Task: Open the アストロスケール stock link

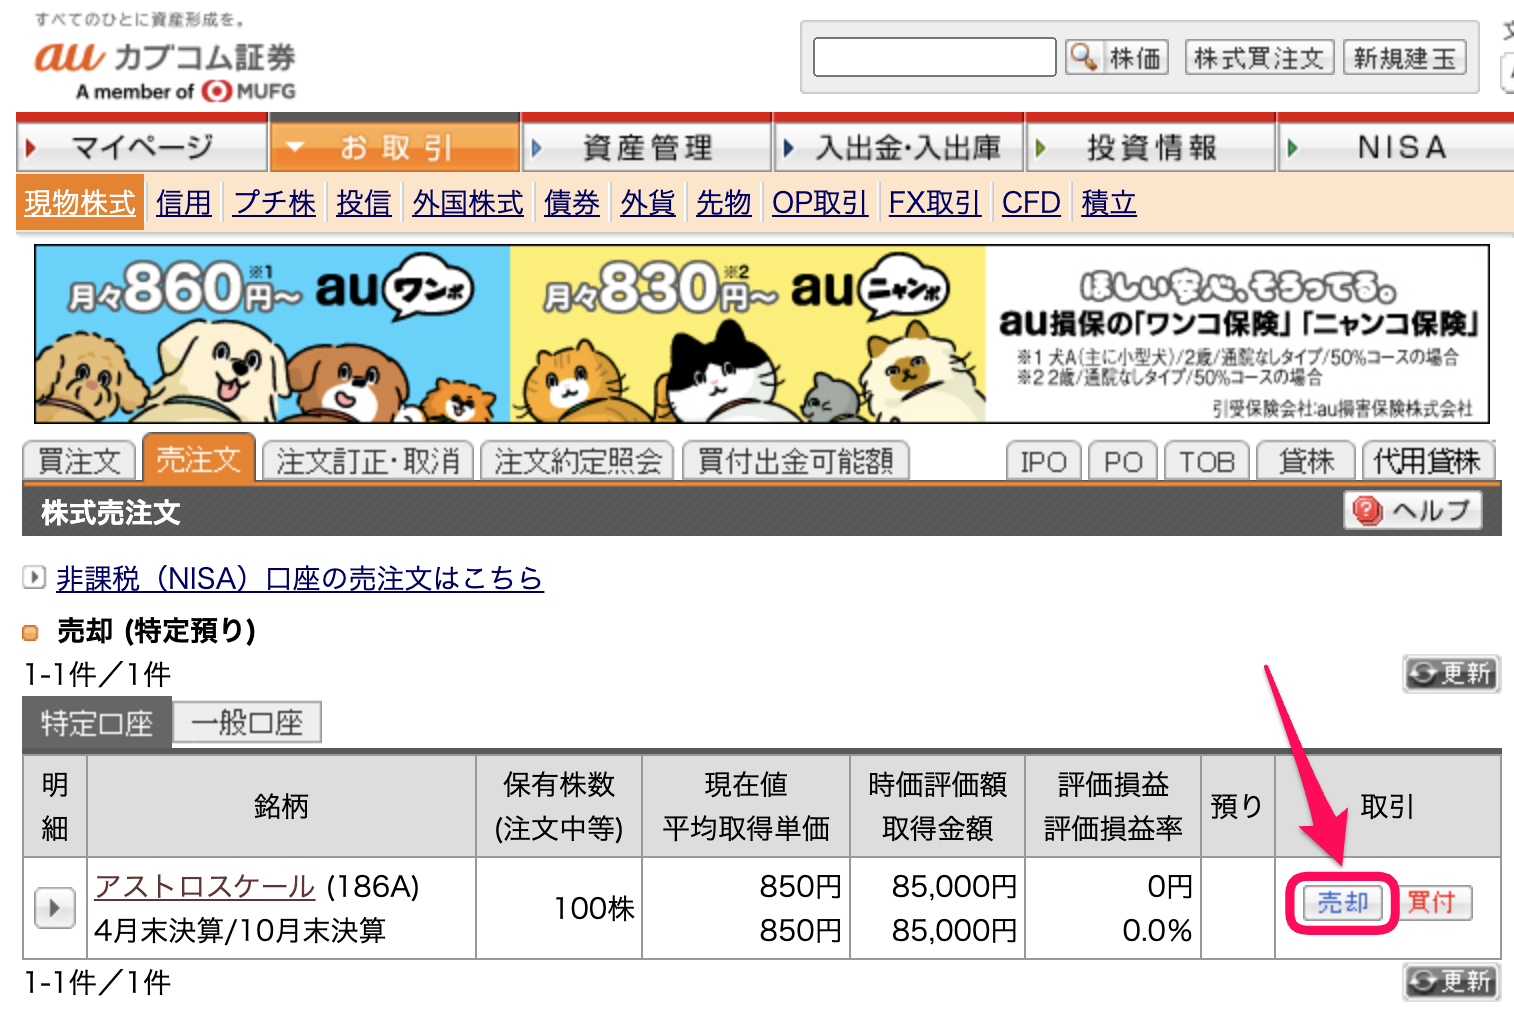Action: tap(205, 886)
